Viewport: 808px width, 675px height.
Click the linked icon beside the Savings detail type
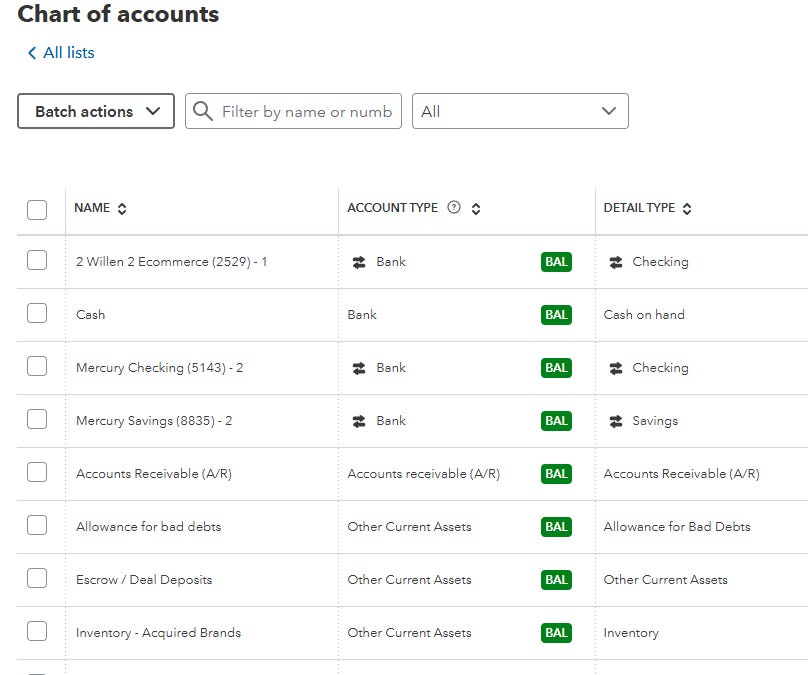[616, 421]
